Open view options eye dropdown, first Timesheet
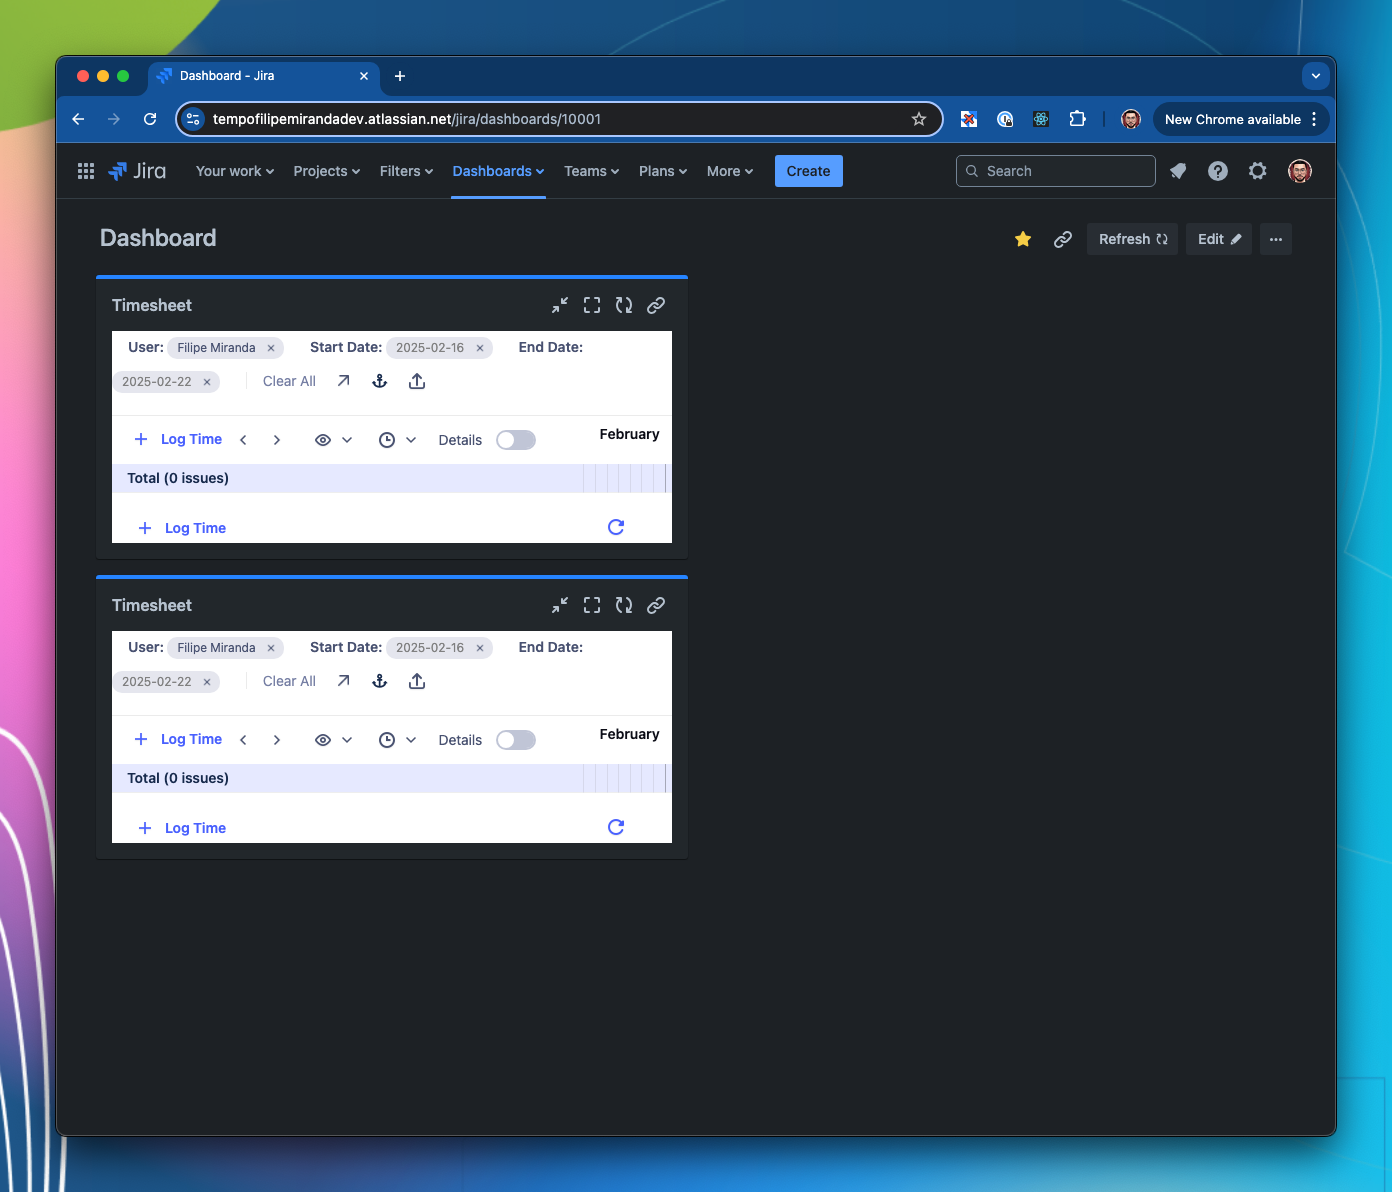Screen dimensions: 1392x1192 [x=334, y=440]
